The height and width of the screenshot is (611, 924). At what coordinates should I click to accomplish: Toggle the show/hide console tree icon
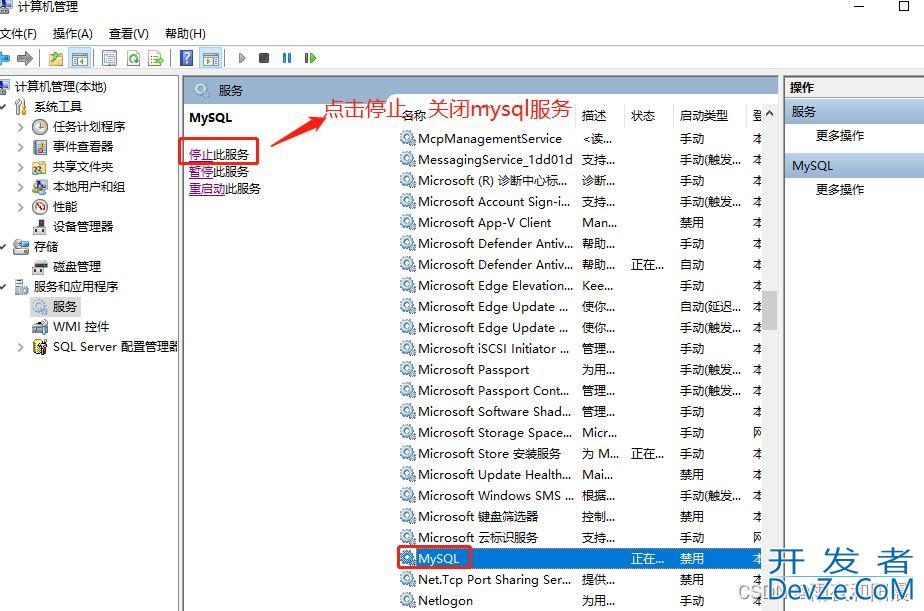(x=80, y=58)
